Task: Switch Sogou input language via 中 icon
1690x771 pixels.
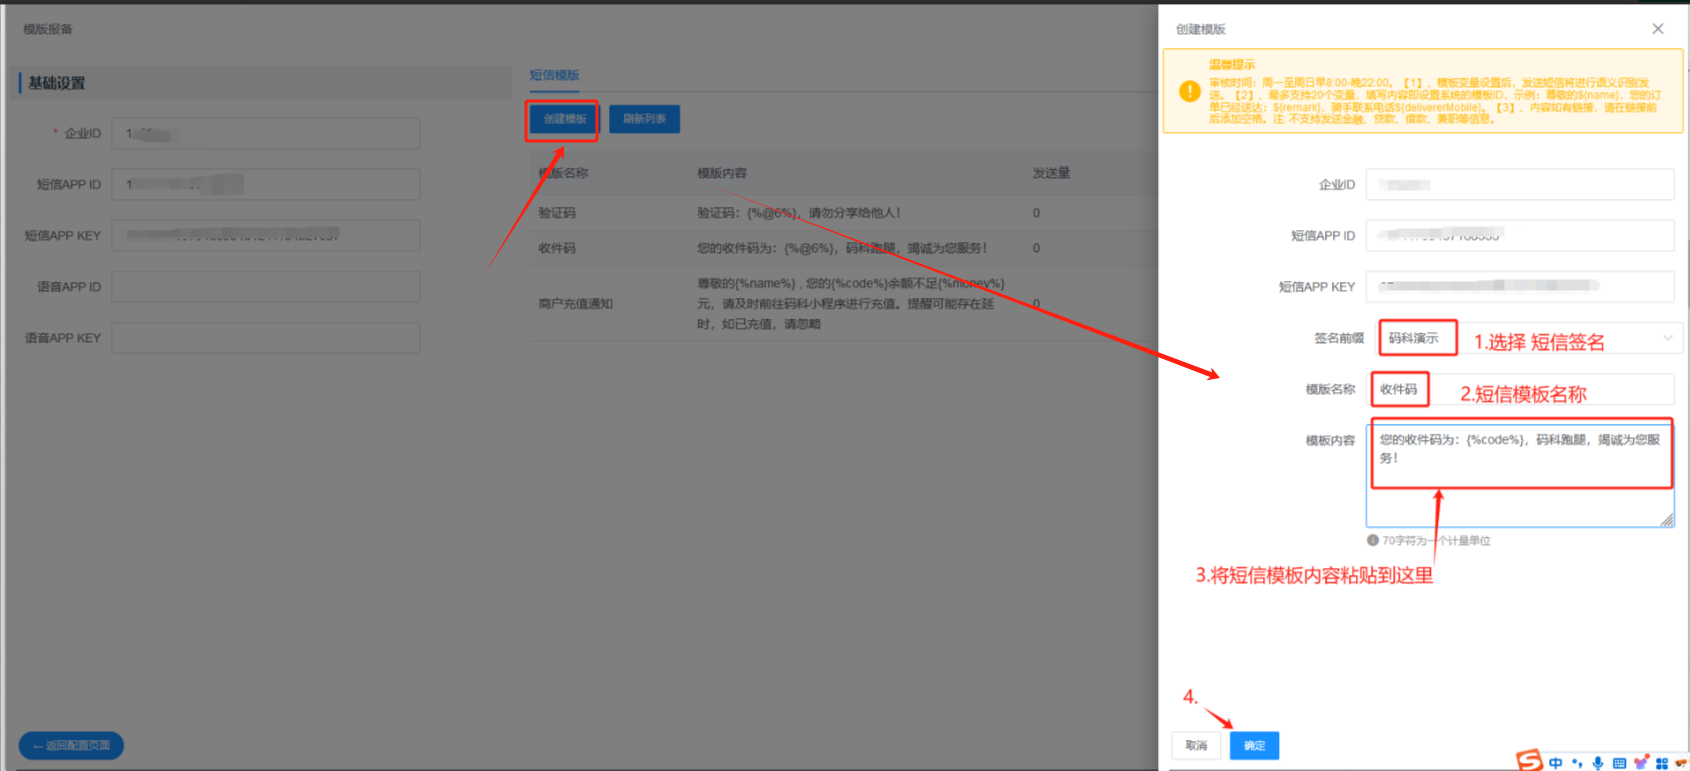Action: point(1556,763)
